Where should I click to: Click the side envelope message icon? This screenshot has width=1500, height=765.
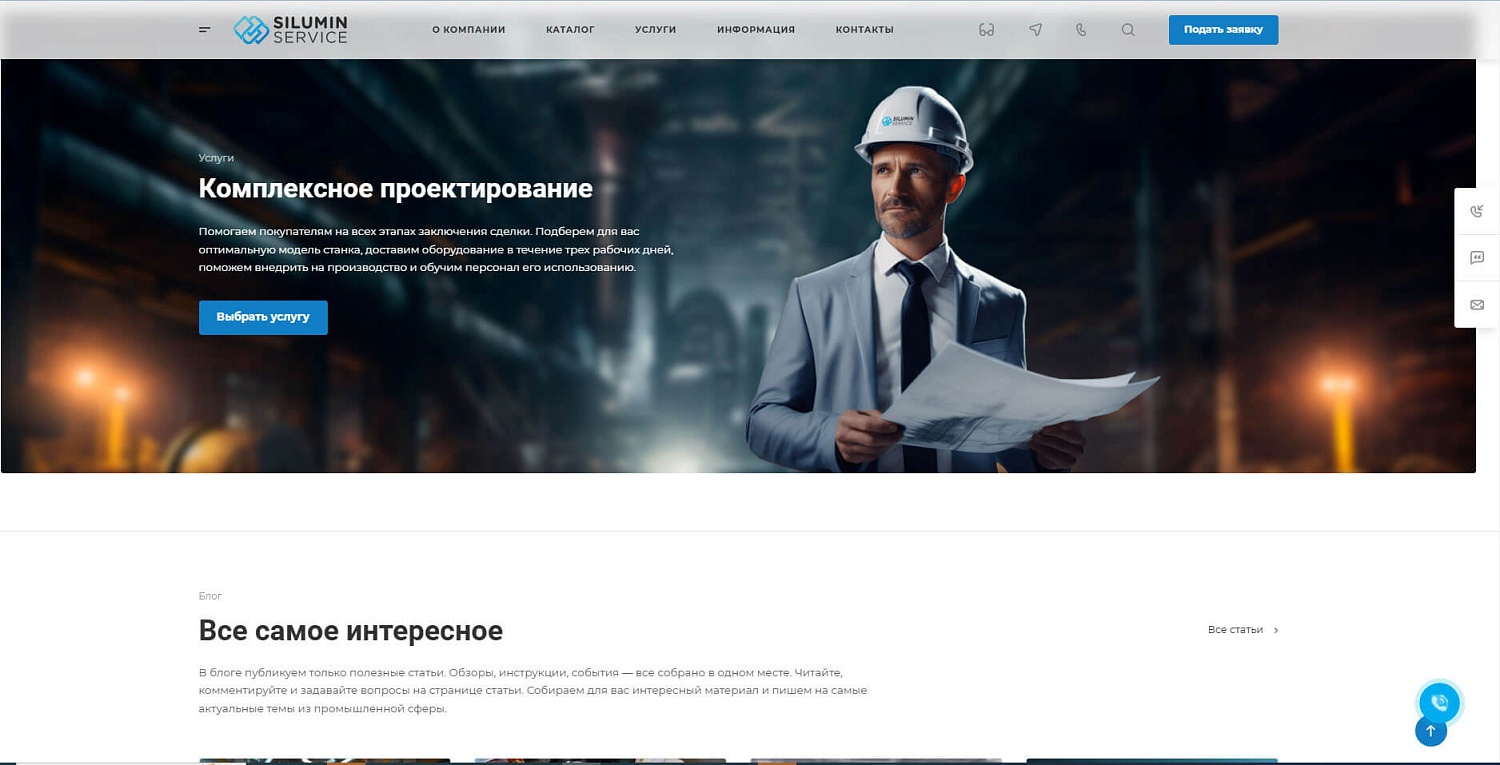click(1477, 305)
